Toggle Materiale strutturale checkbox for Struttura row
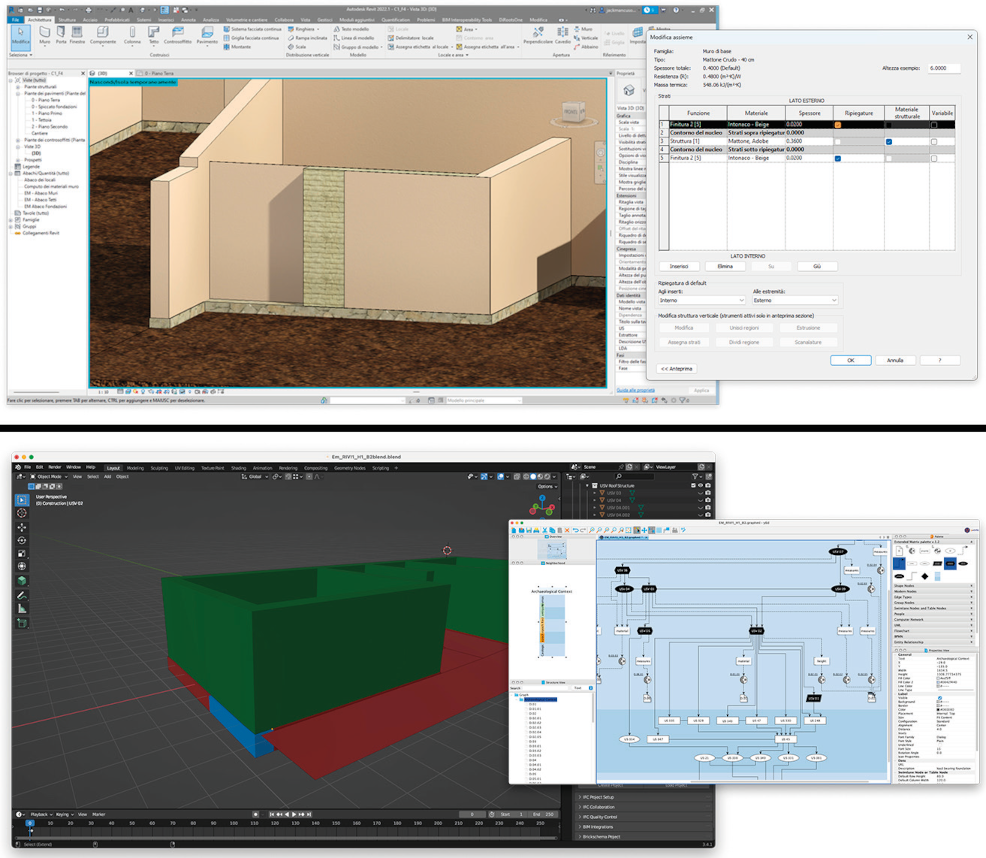 click(x=889, y=142)
